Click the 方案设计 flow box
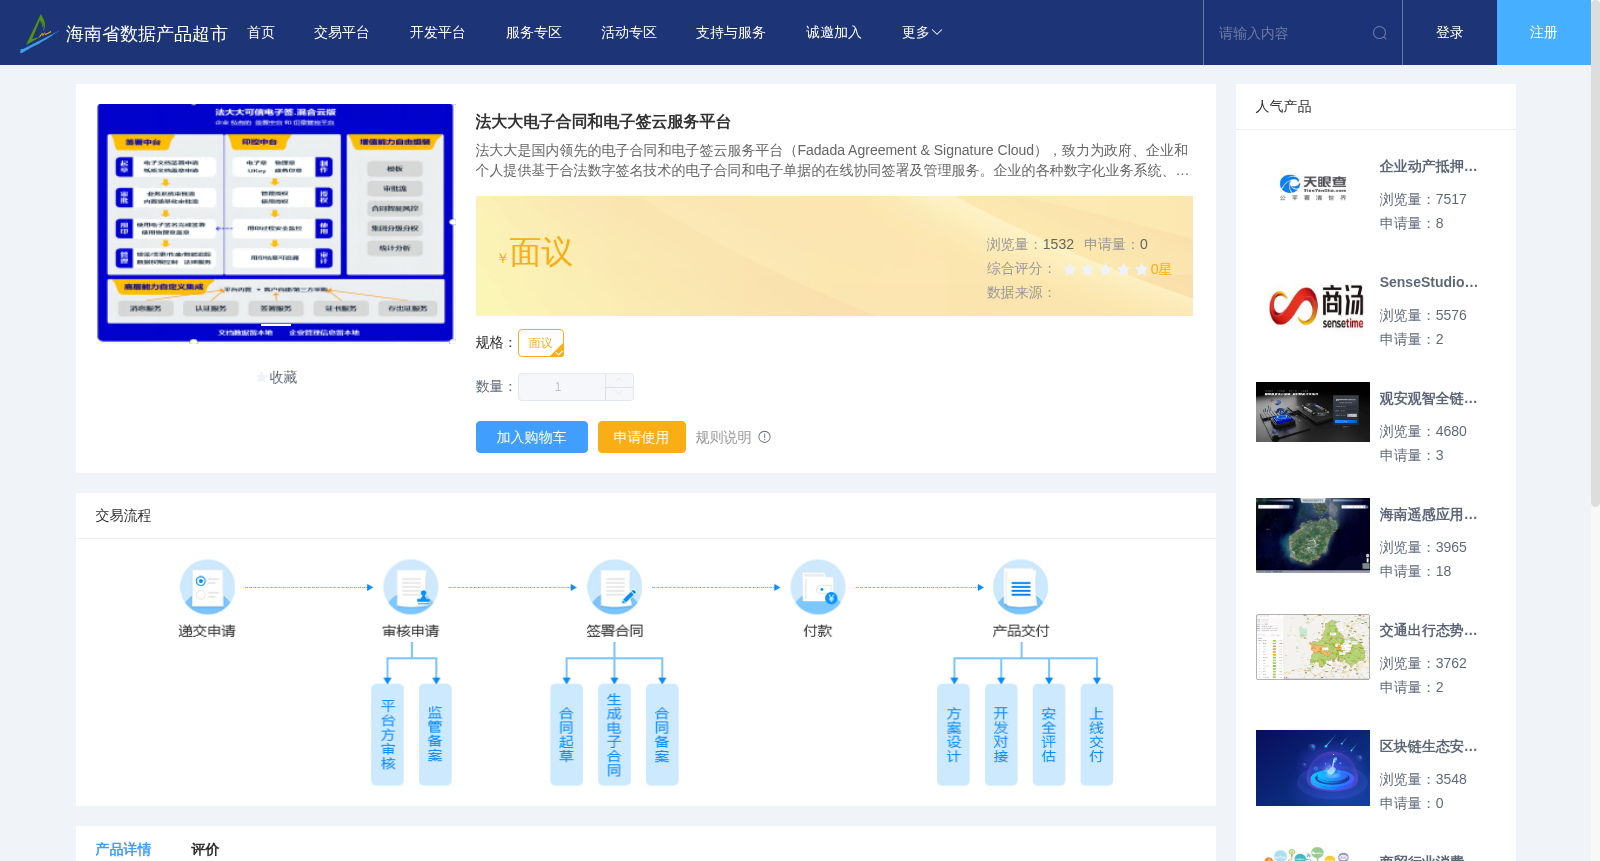Screen dimensions: 1600x861 pos(953,734)
